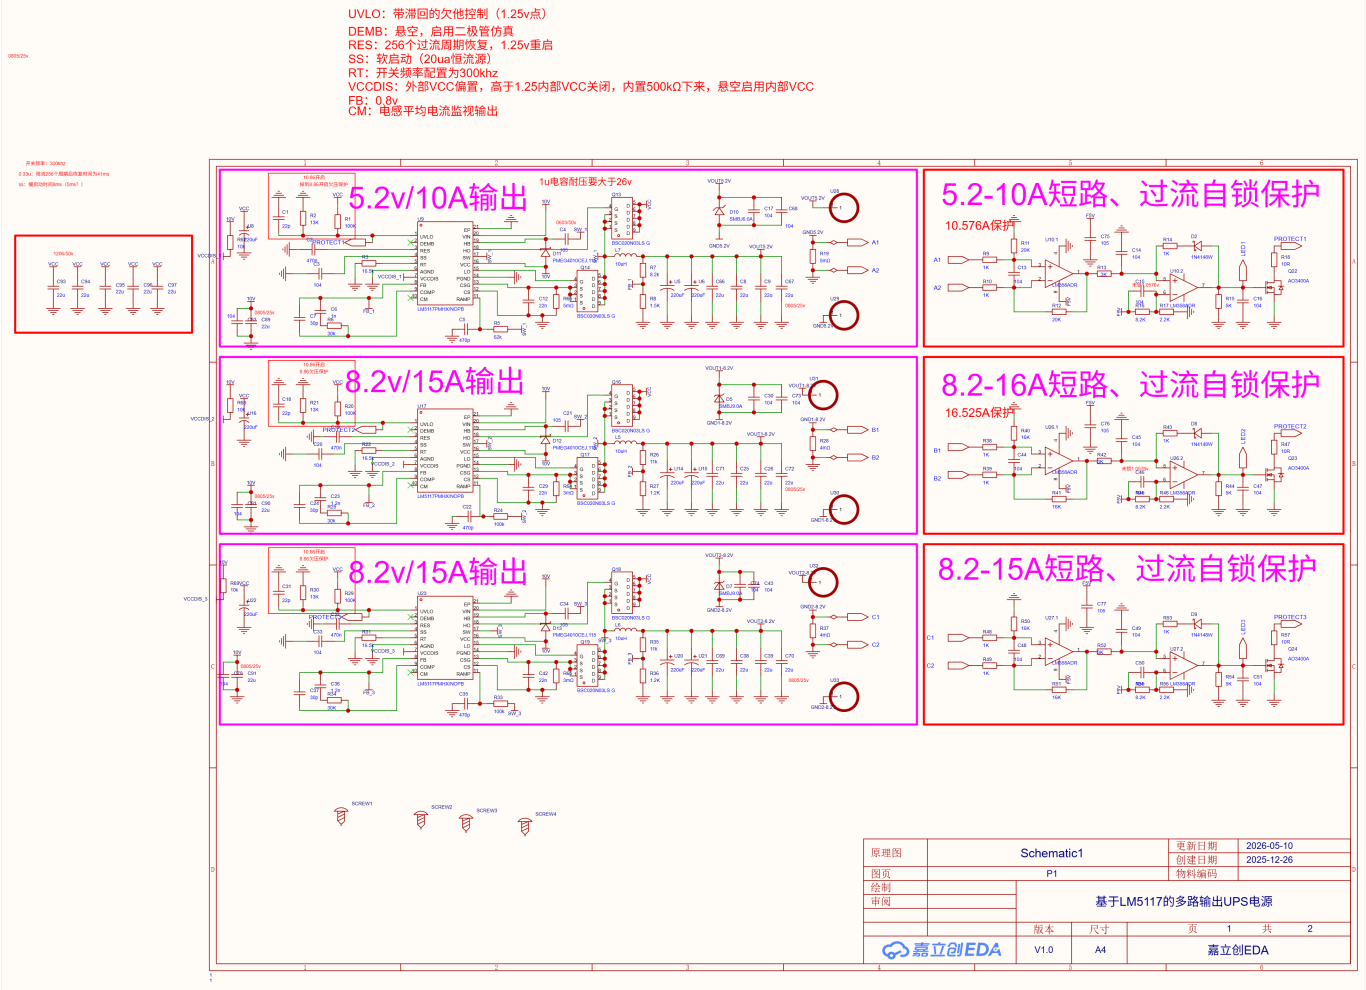Click the LED1 label in protection circuit

pos(1243,249)
